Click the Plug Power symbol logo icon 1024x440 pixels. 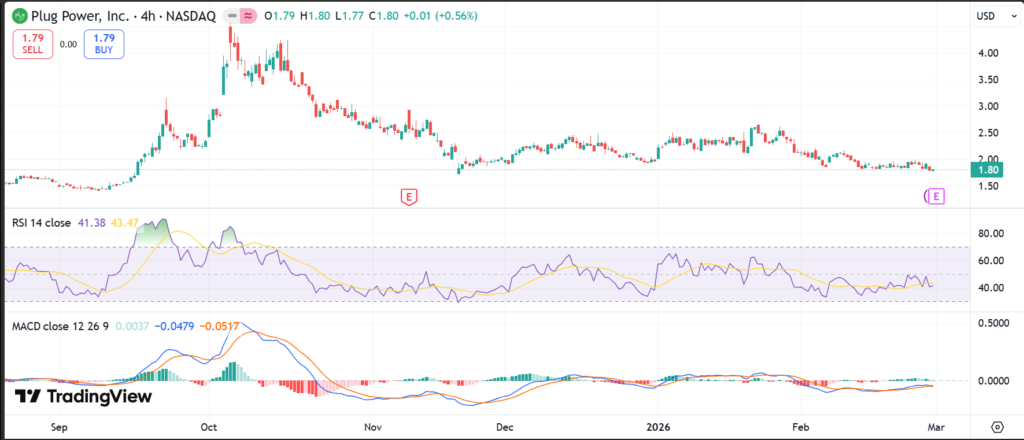19,16
